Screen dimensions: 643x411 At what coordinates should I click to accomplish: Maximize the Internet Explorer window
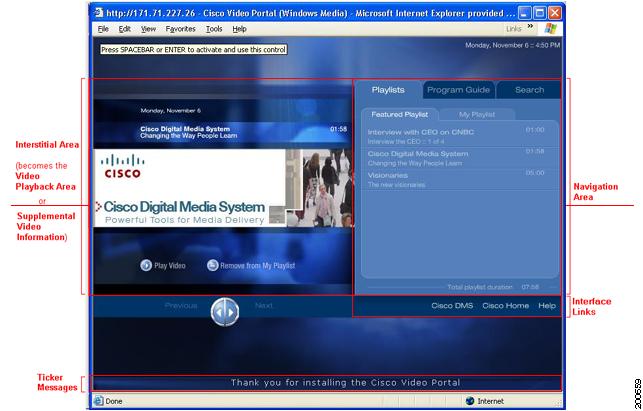pyautogui.click(x=540, y=13)
